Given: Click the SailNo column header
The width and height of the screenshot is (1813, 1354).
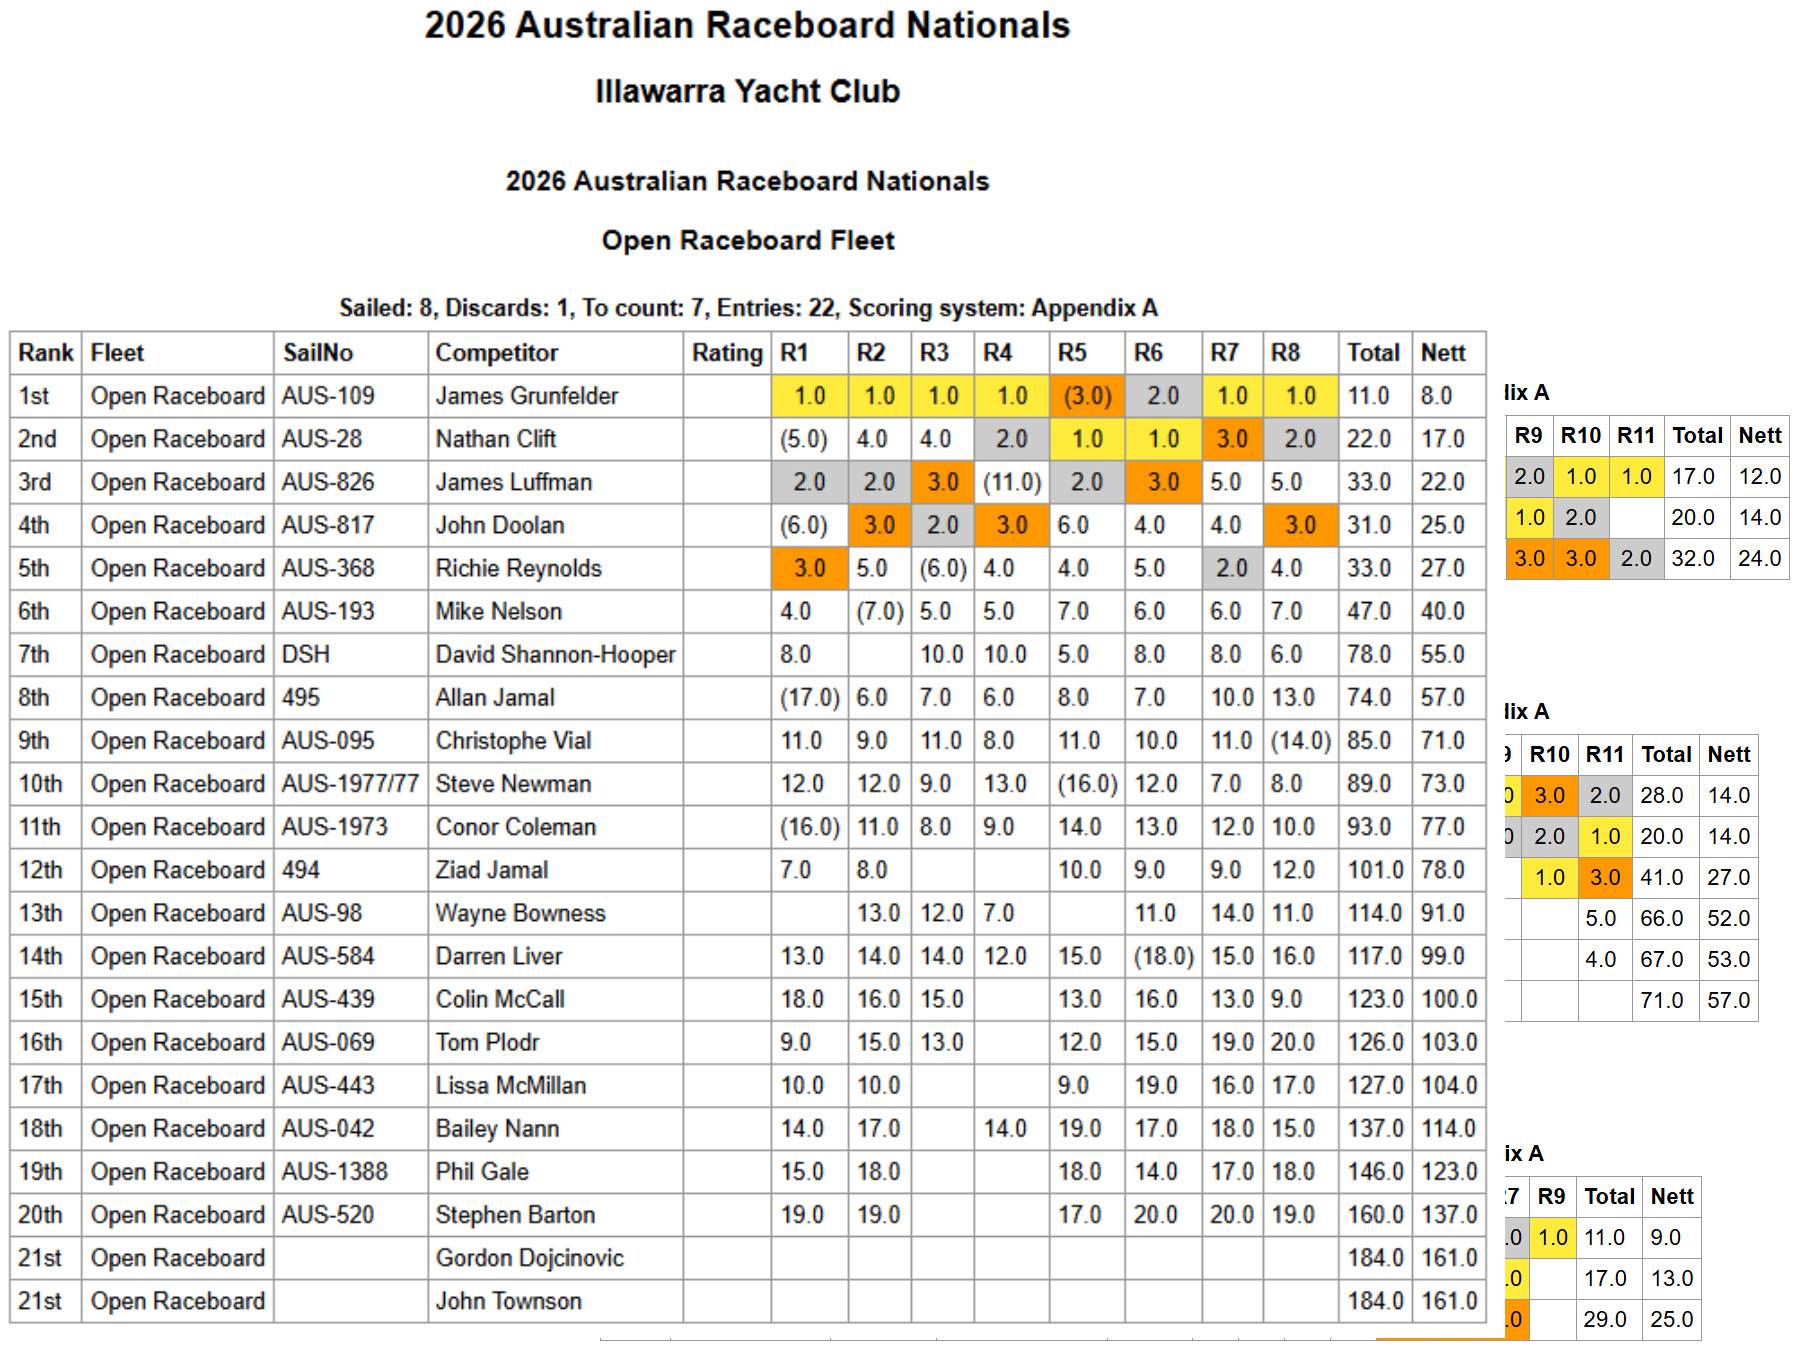Looking at the screenshot, I should pos(317,353).
